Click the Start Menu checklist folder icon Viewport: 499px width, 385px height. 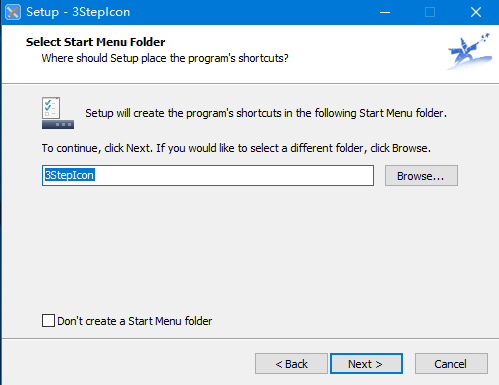tap(58, 113)
